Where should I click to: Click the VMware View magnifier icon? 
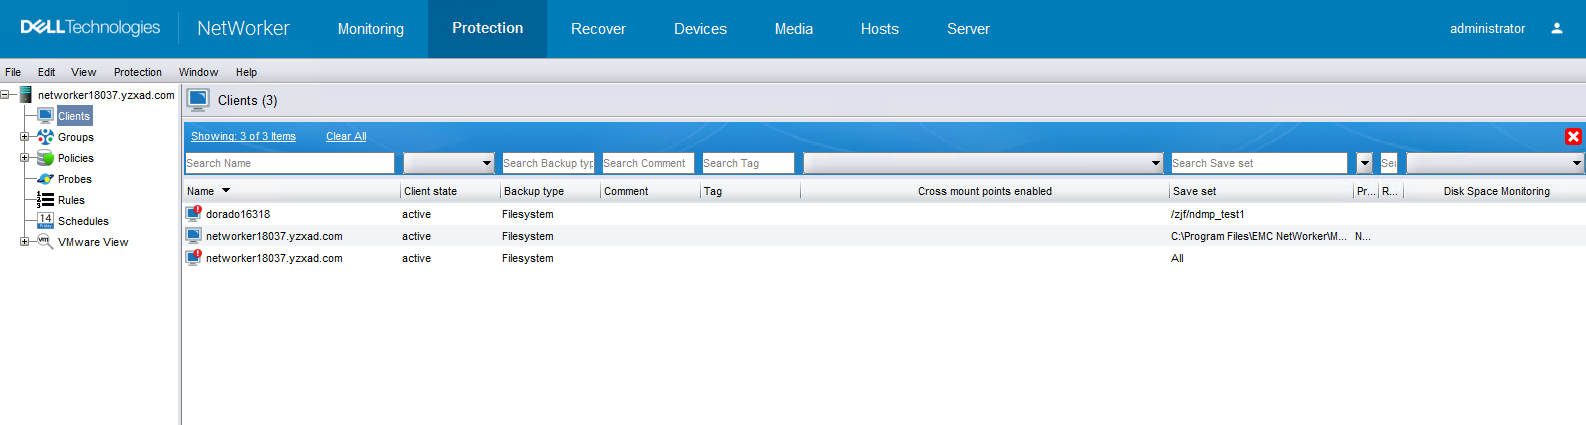pyautogui.click(x=45, y=242)
